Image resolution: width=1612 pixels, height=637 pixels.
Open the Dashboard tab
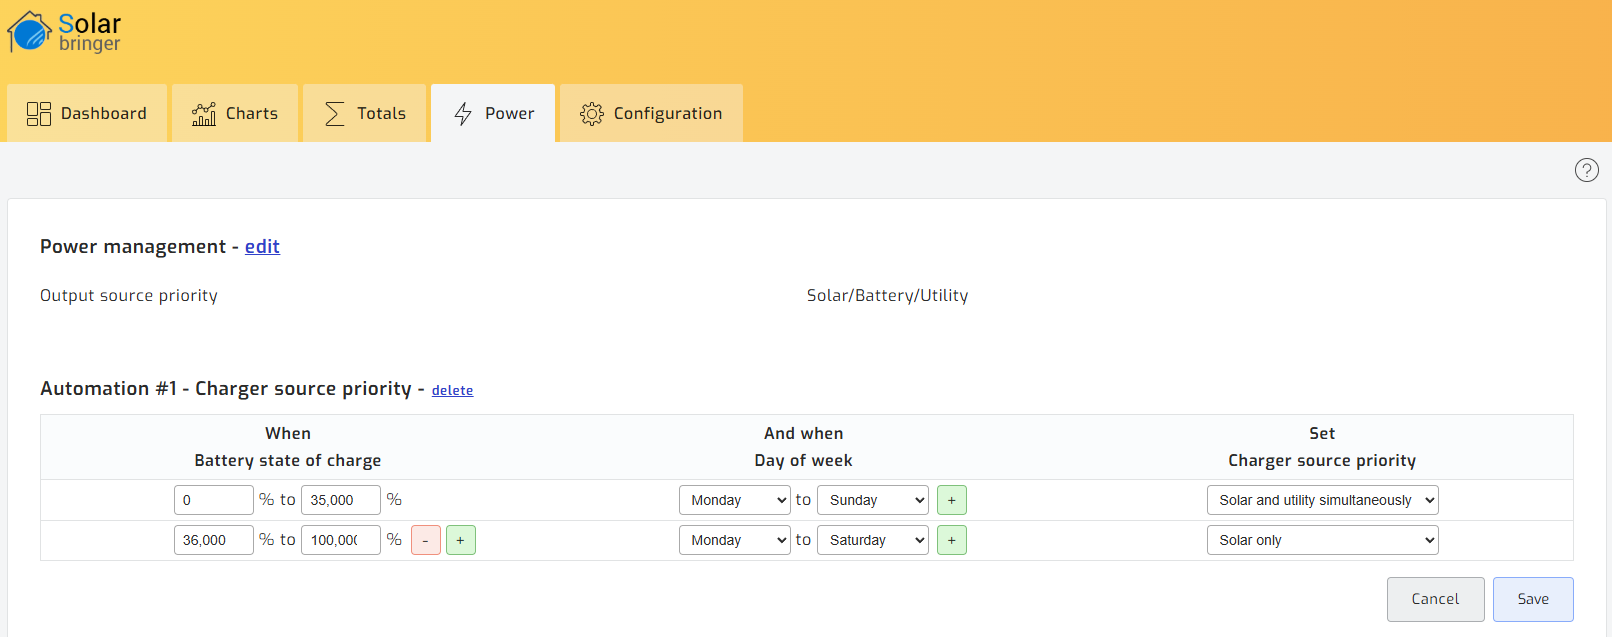(x=87, y=113)
